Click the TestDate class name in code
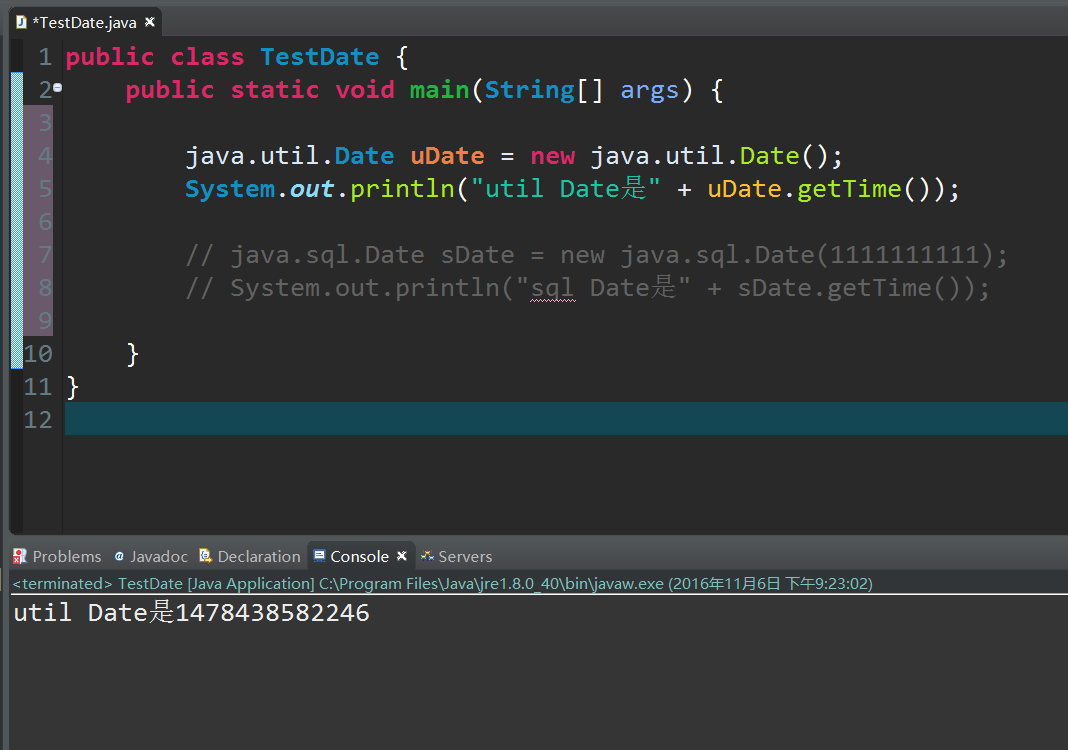Viewport: 1068px width, 750px height. coord(319,57)
